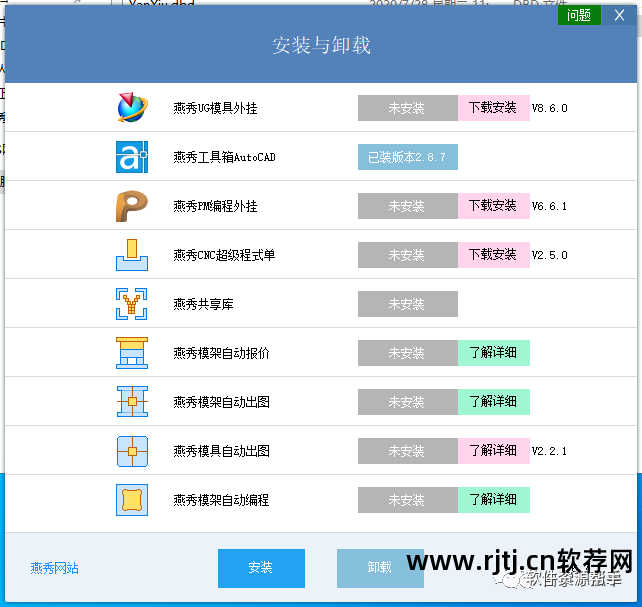Screen dimensions: 642x607
Task: Click 未安装 status for 燕秀PM编程外挂
Action: [x=408, y=206]
